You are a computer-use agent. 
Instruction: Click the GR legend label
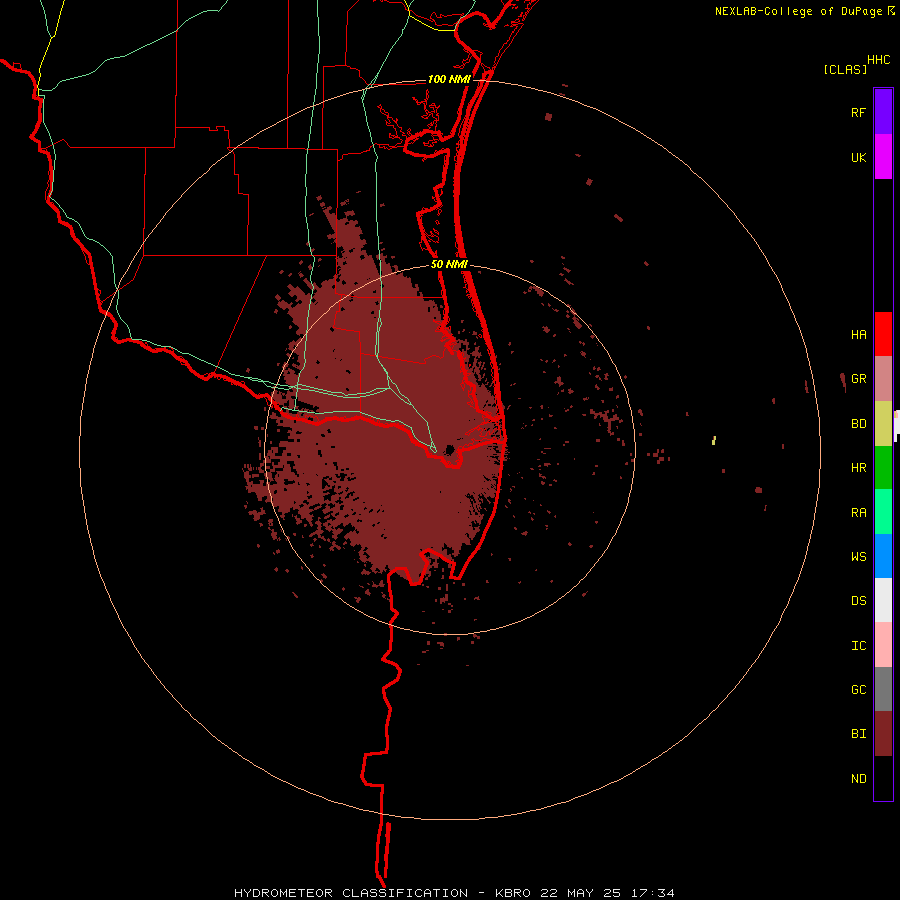(x=858, y=379)
